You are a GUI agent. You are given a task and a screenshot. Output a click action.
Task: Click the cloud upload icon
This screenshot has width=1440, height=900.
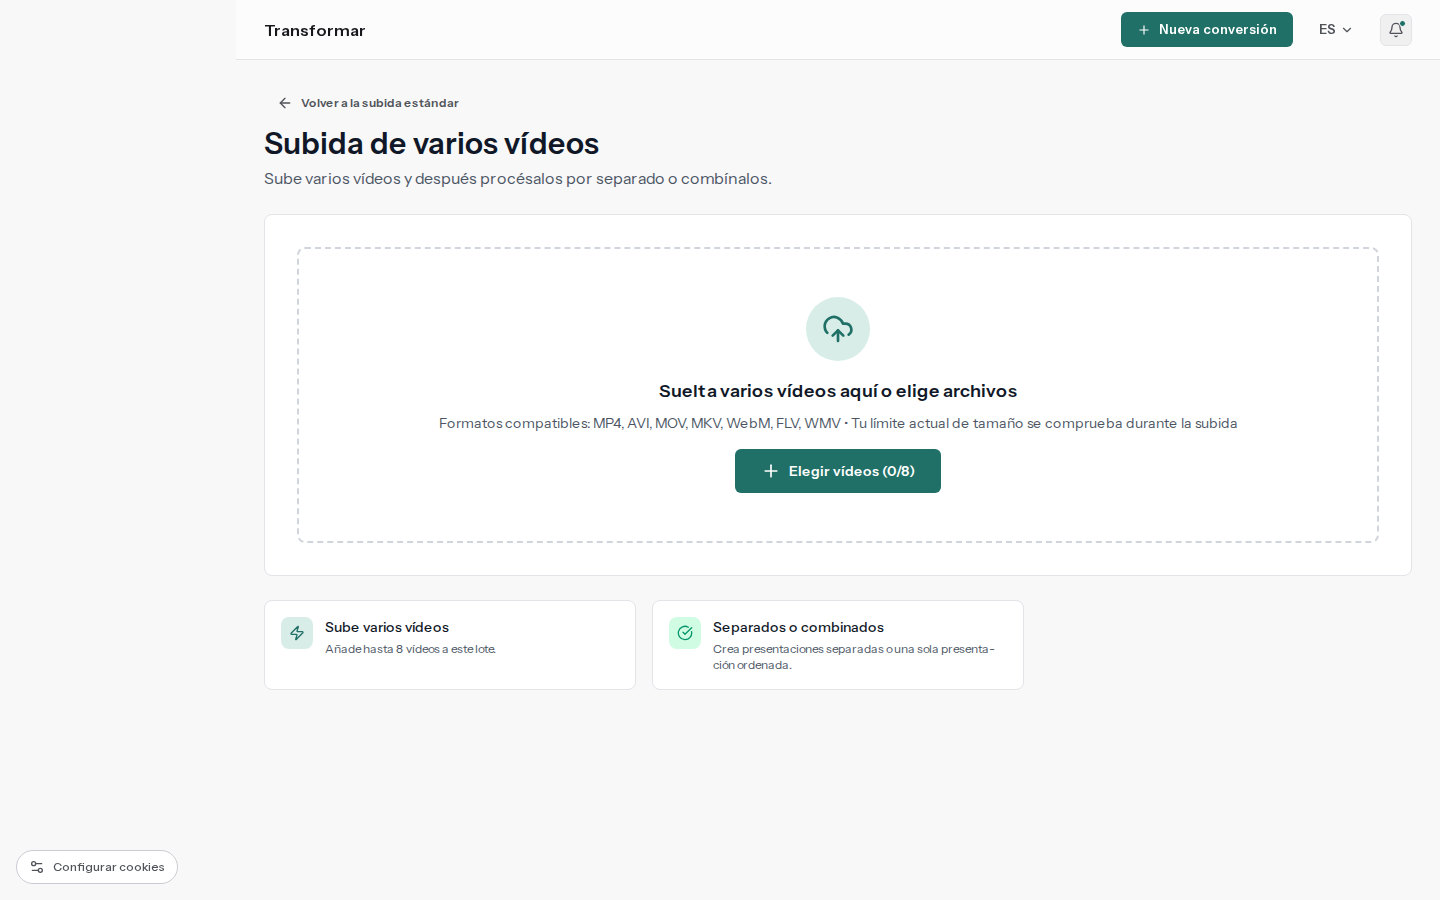click(838, 329)
